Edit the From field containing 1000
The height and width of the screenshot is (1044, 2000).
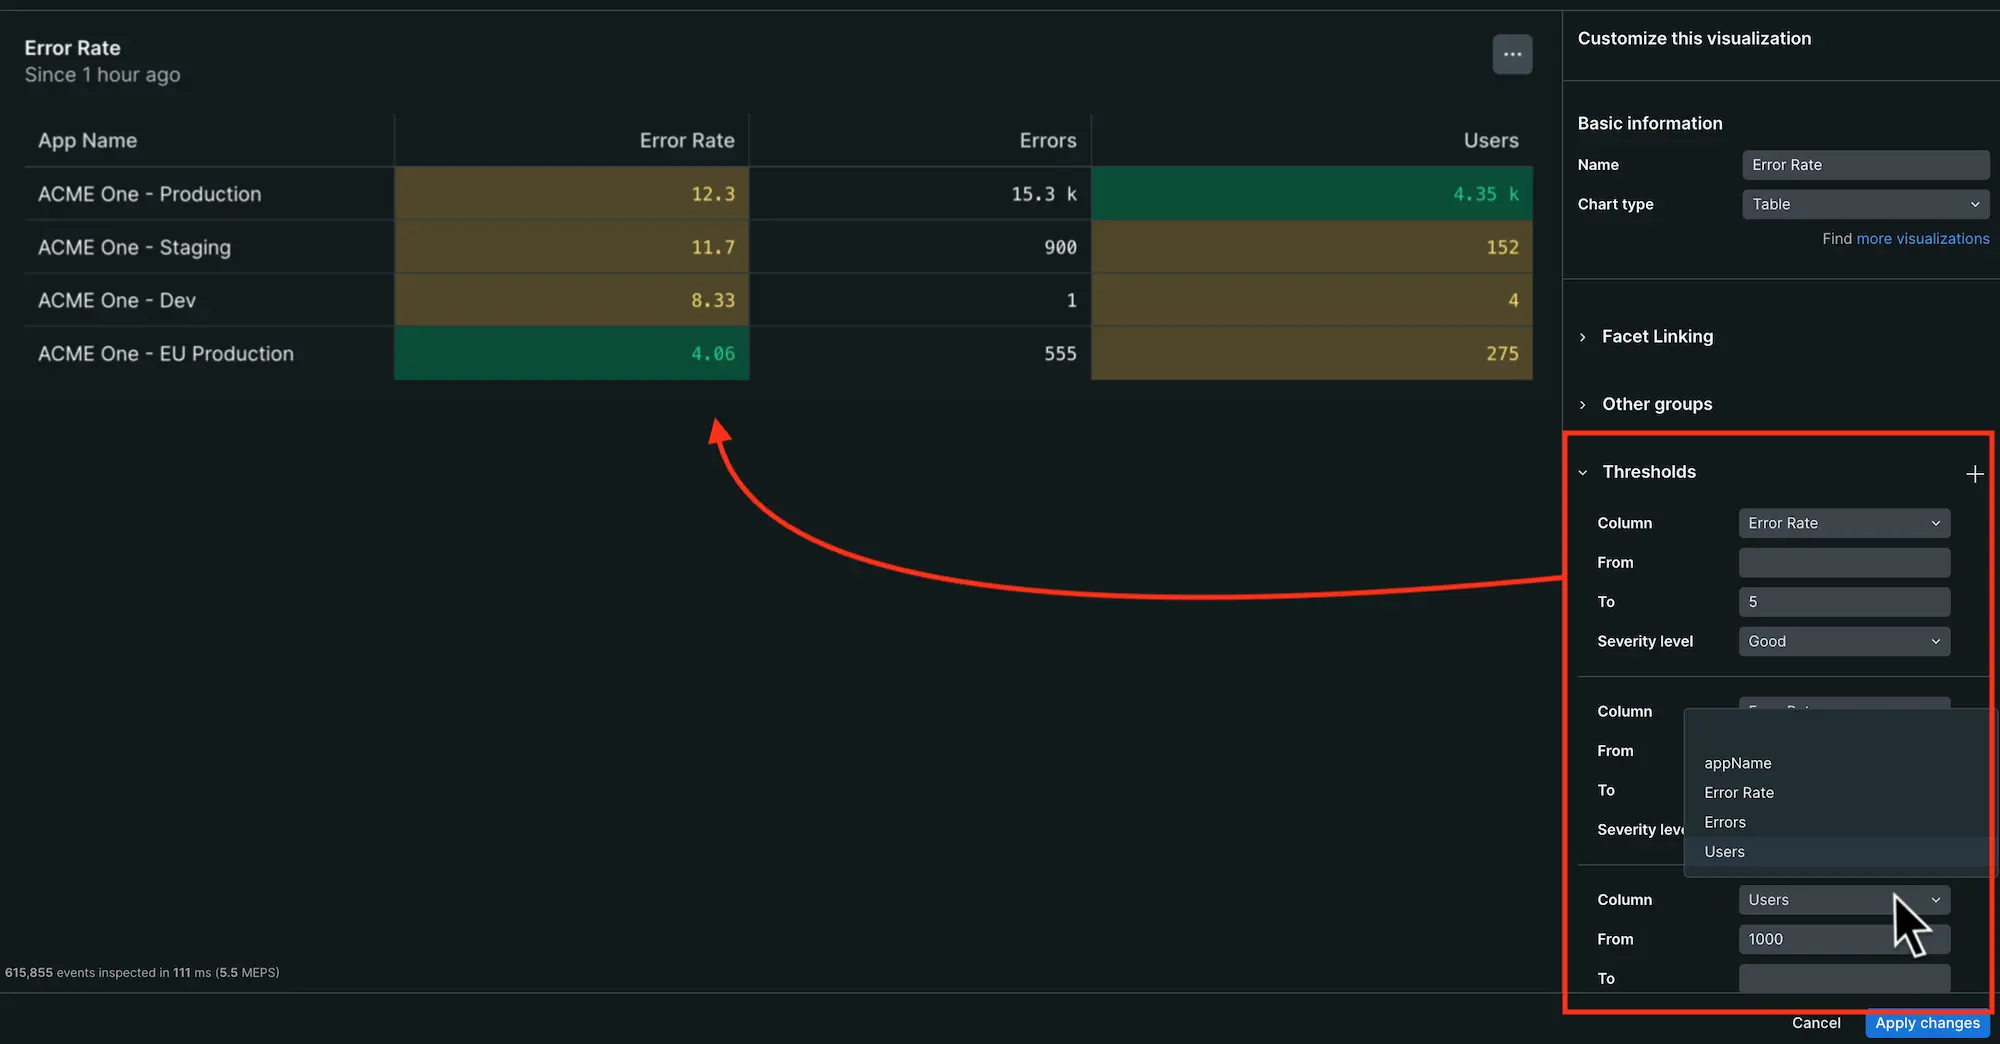point(1843,939)
